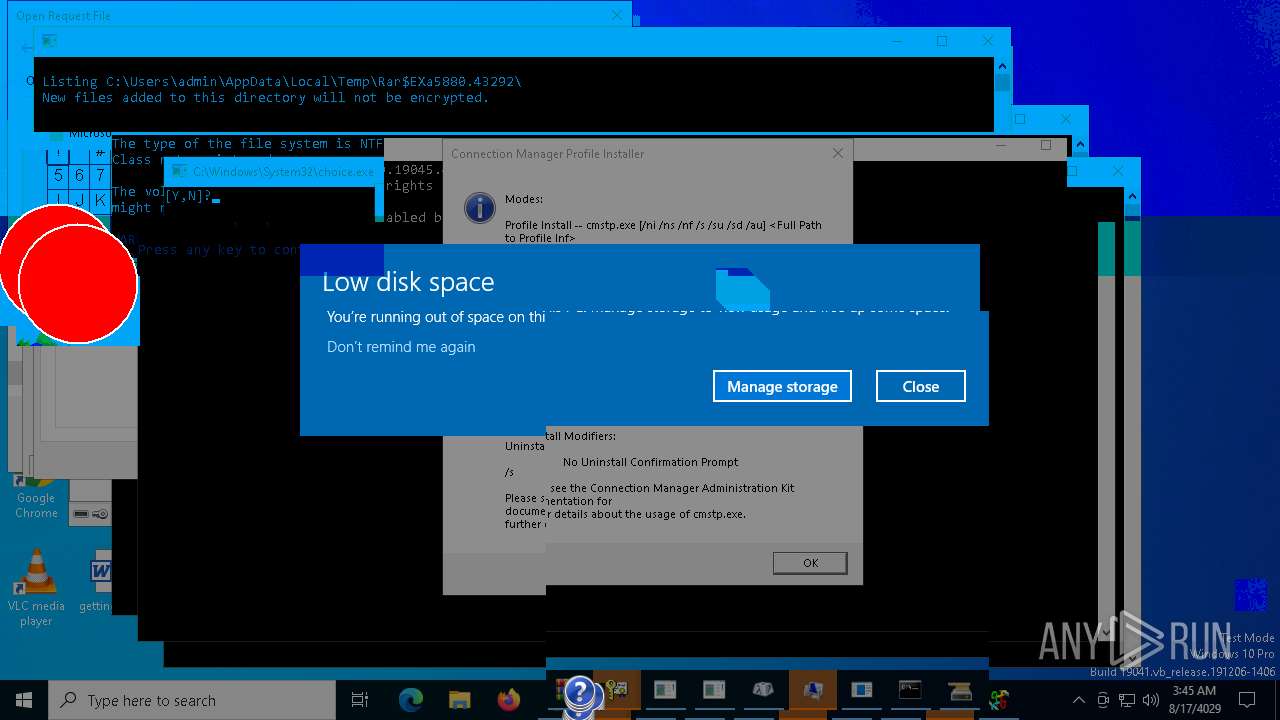Launch Firefox from the taskbar

coord(508,700)
